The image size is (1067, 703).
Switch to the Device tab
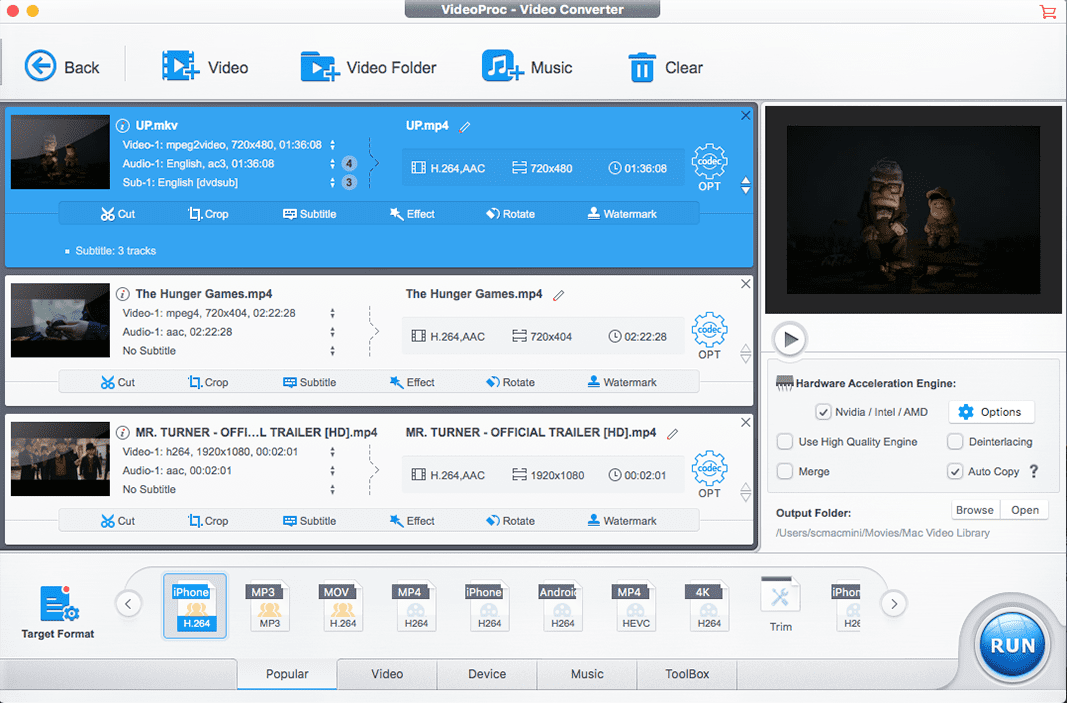pos(487,674)
